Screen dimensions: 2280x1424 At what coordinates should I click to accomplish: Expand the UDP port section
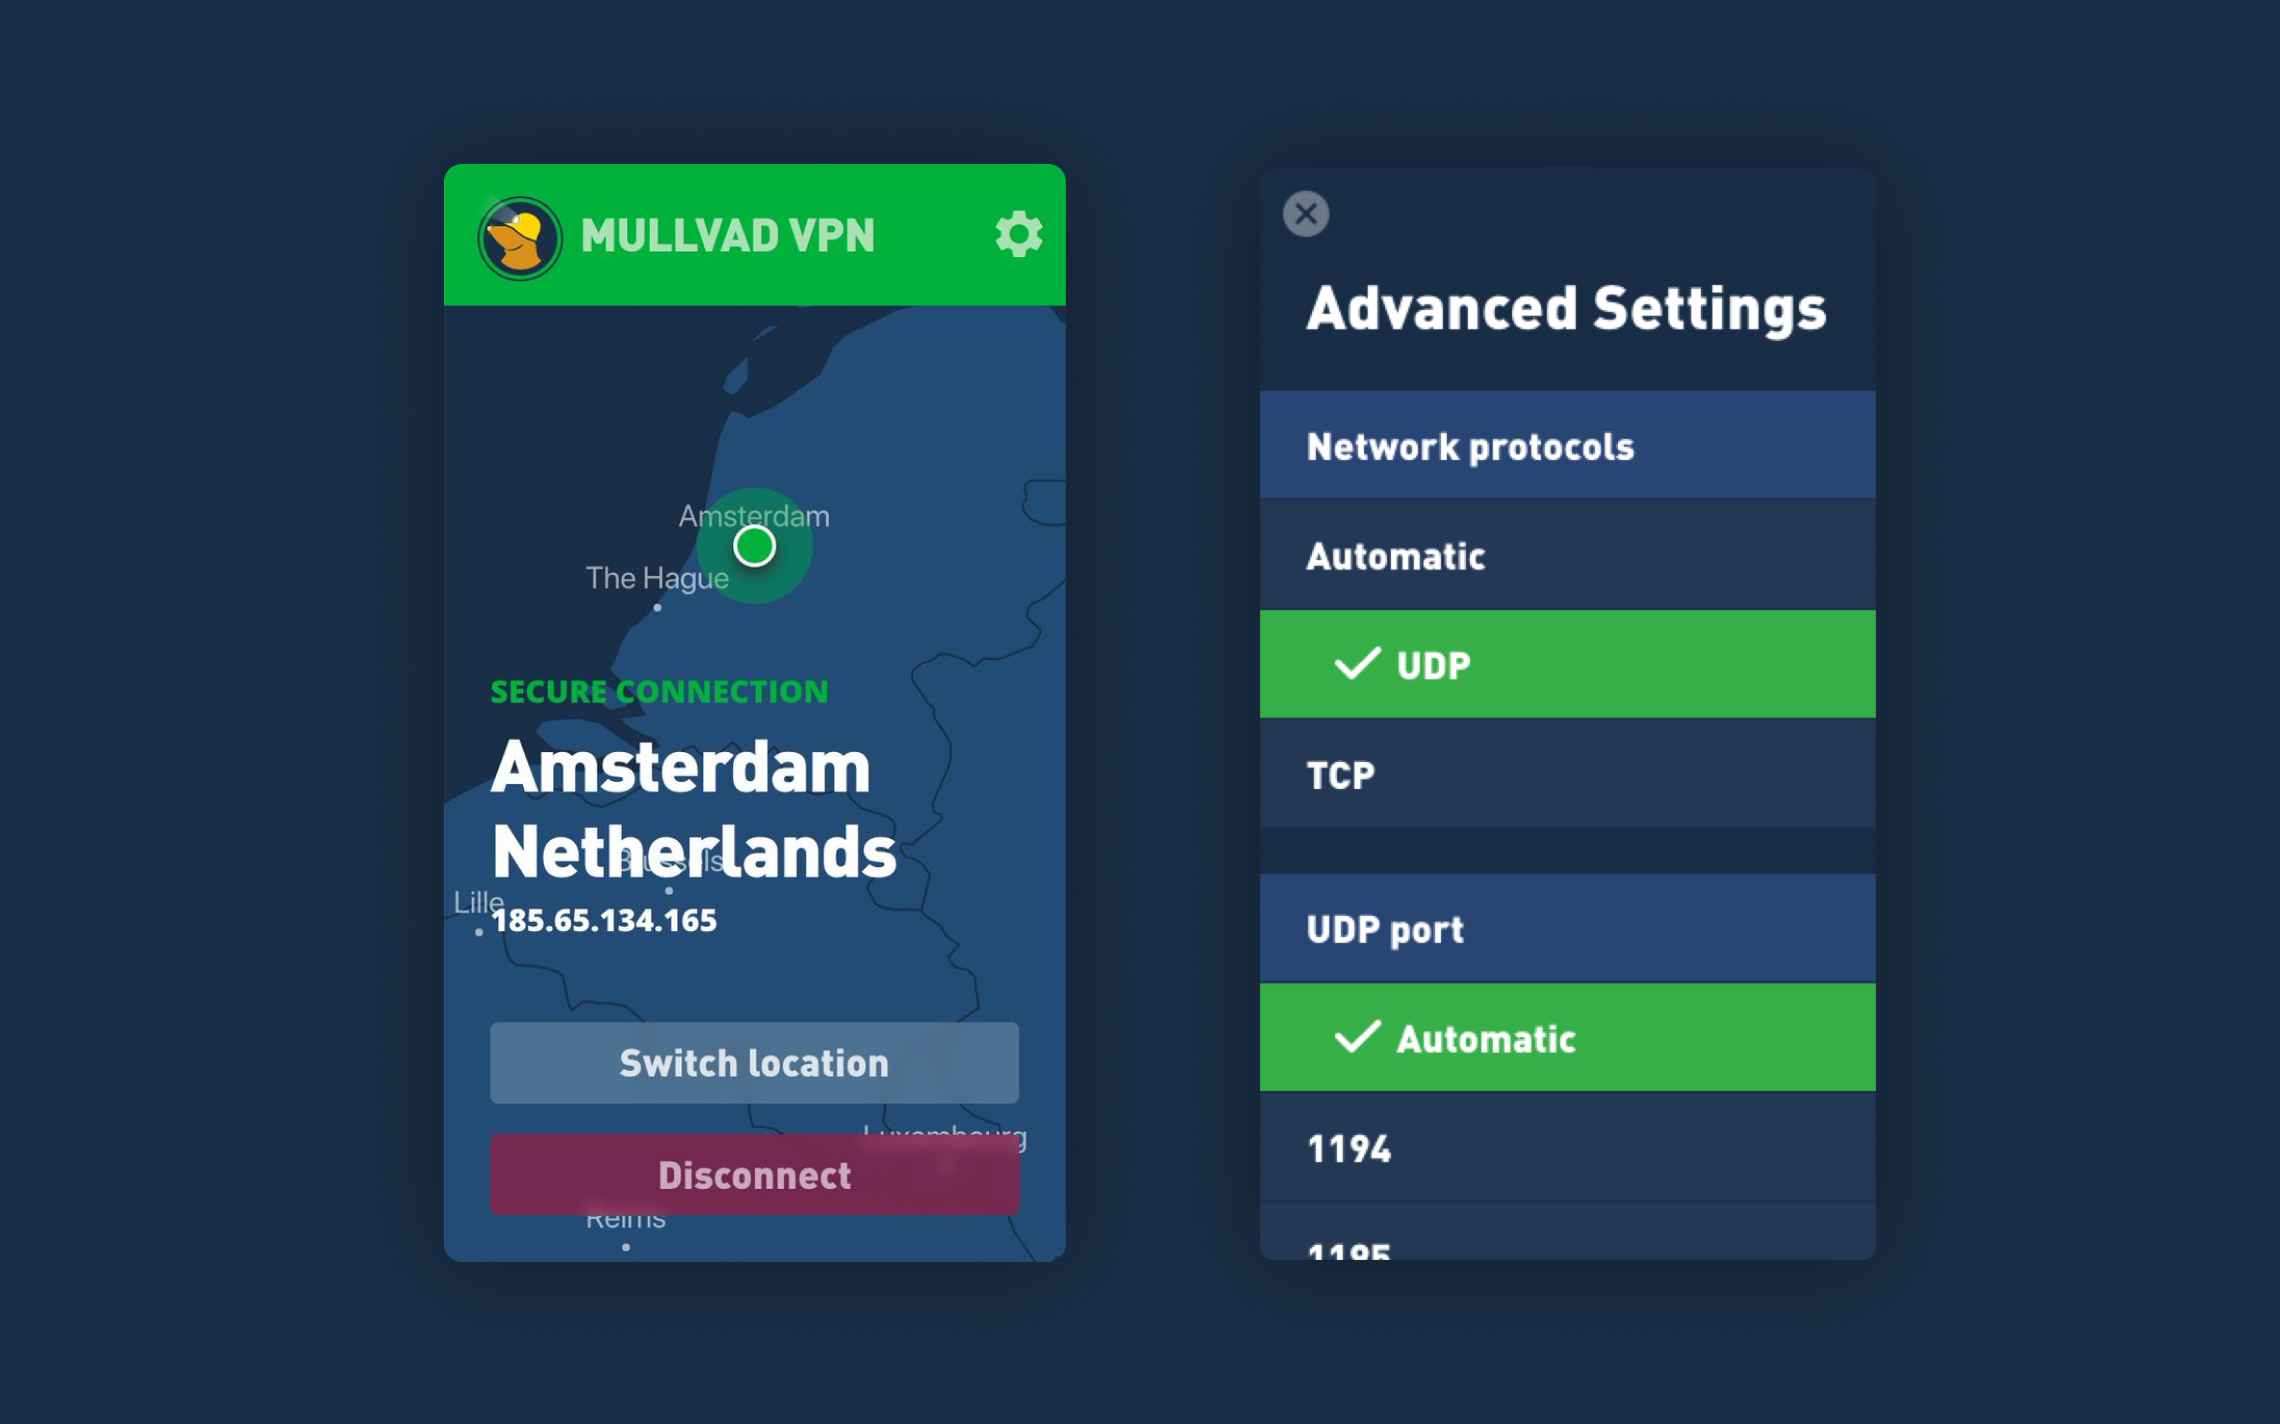pos(1568,929)
